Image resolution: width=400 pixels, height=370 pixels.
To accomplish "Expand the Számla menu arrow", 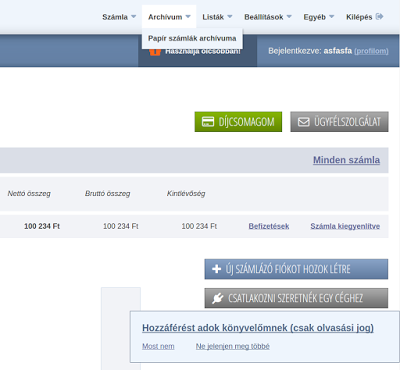I will [134, 16].
